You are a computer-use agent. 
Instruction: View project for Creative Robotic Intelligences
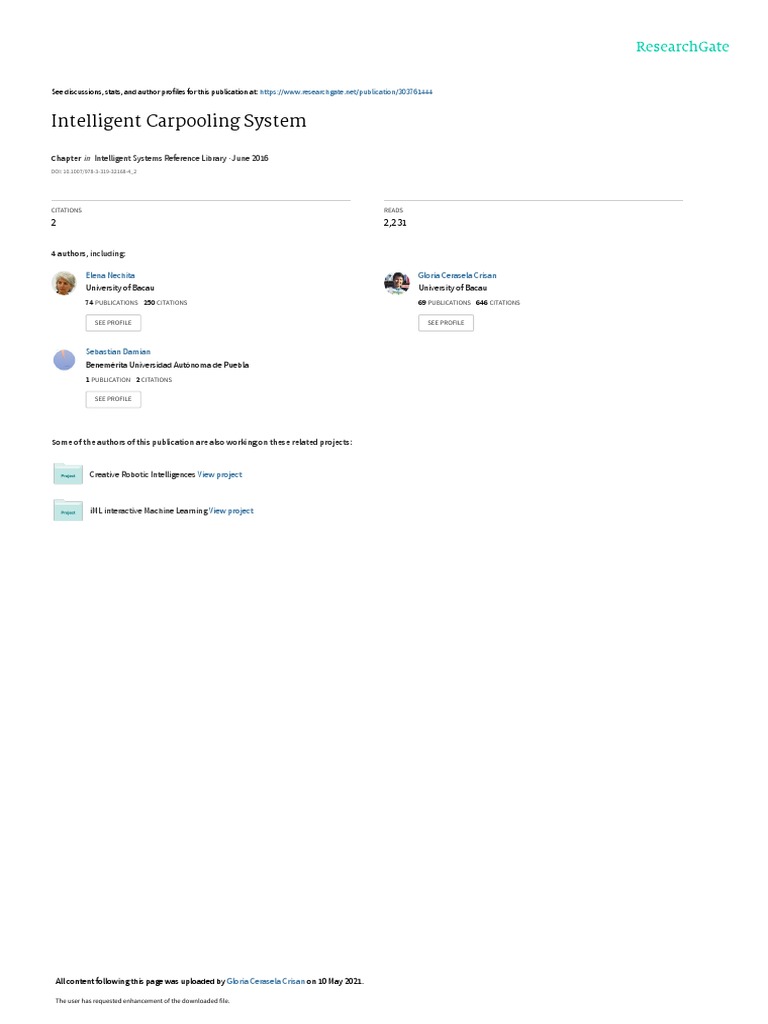tap(220, 475)
